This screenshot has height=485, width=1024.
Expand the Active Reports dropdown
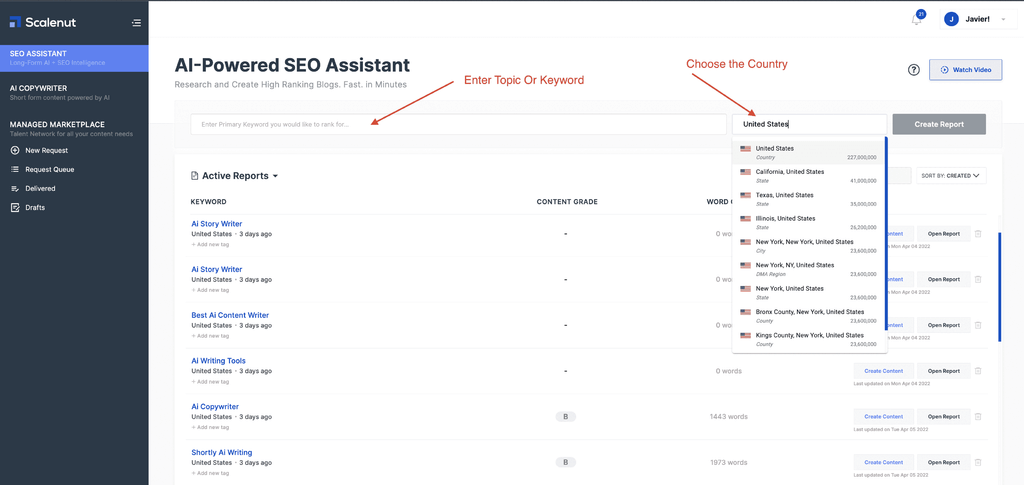pyautogui.click(x=276, y=176)
